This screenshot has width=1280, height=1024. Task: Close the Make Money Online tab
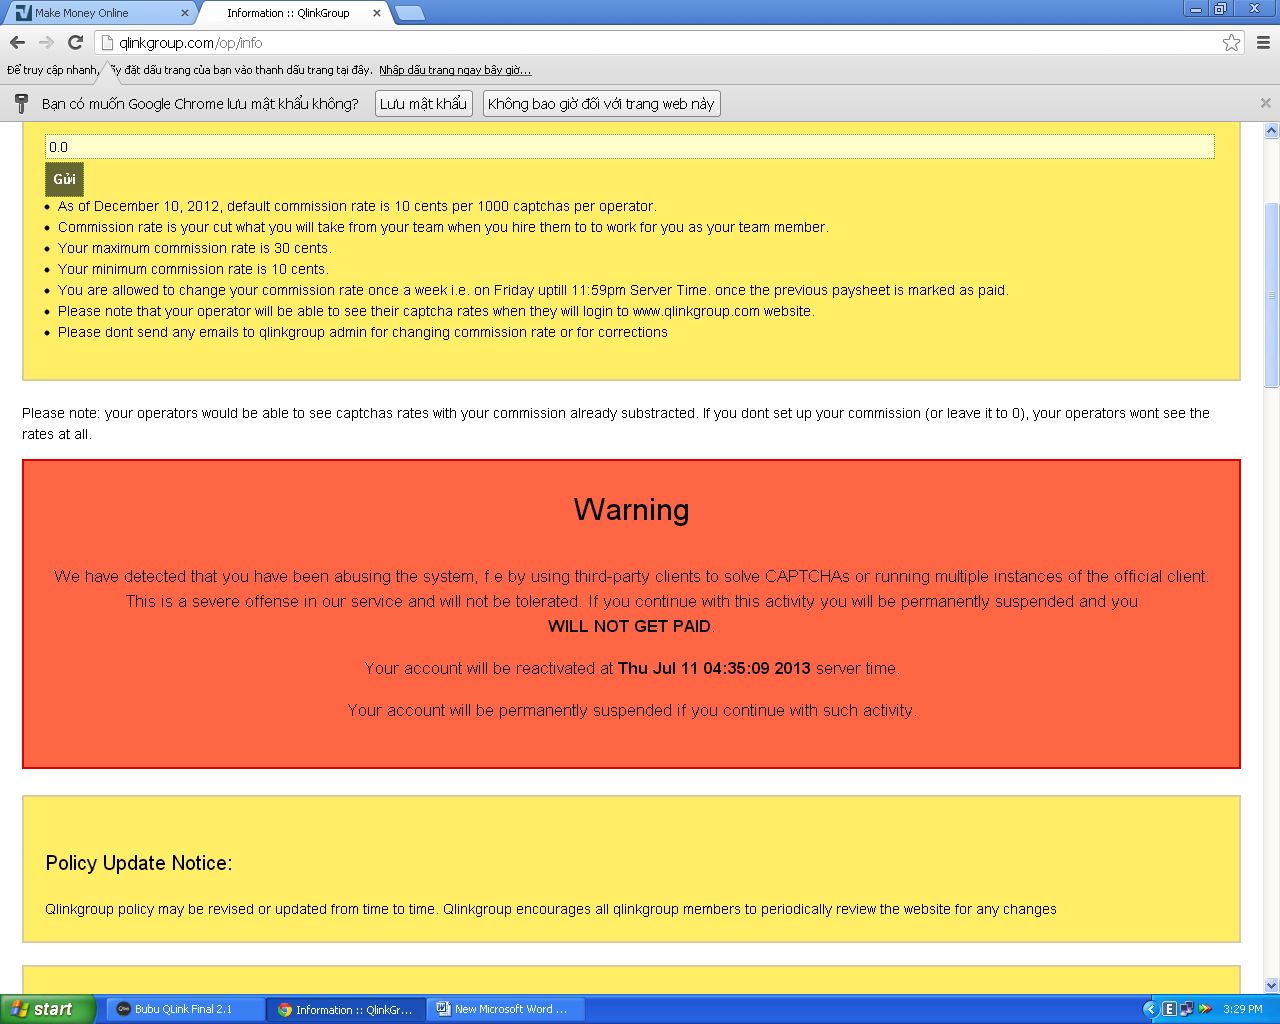coord(184,13)
